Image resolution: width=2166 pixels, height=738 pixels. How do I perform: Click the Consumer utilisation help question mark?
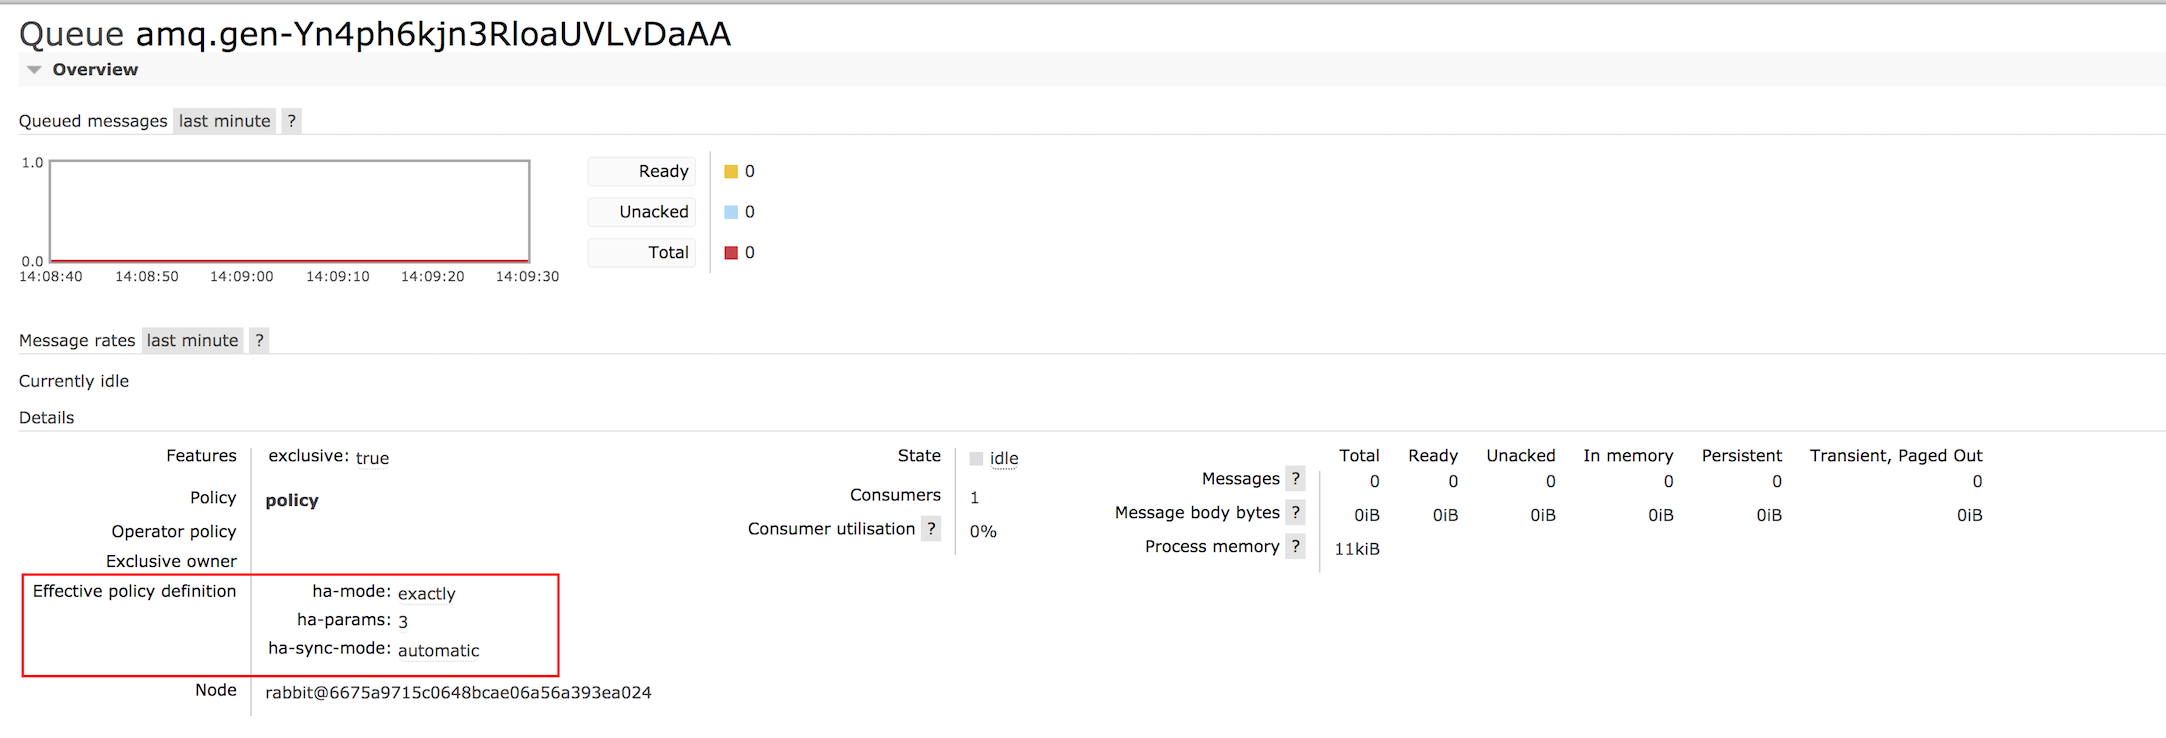(931, 529)
